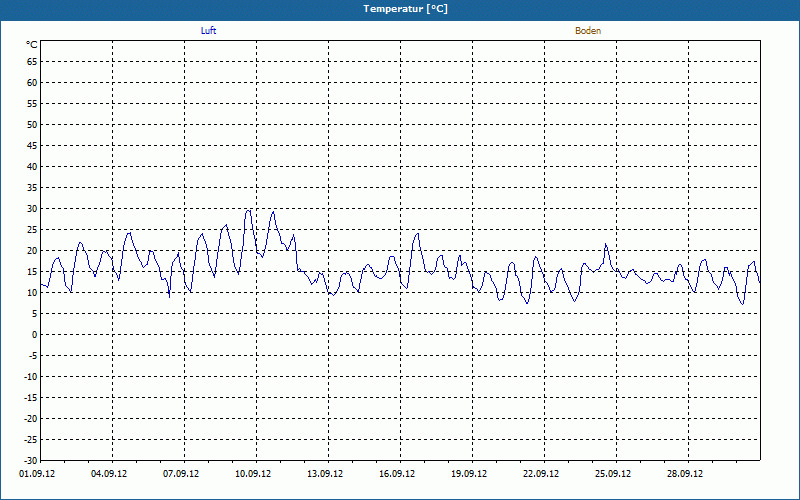800x500 pixels.
Task: Click the 25.09.12 date label
Action: tap(613, 474)
